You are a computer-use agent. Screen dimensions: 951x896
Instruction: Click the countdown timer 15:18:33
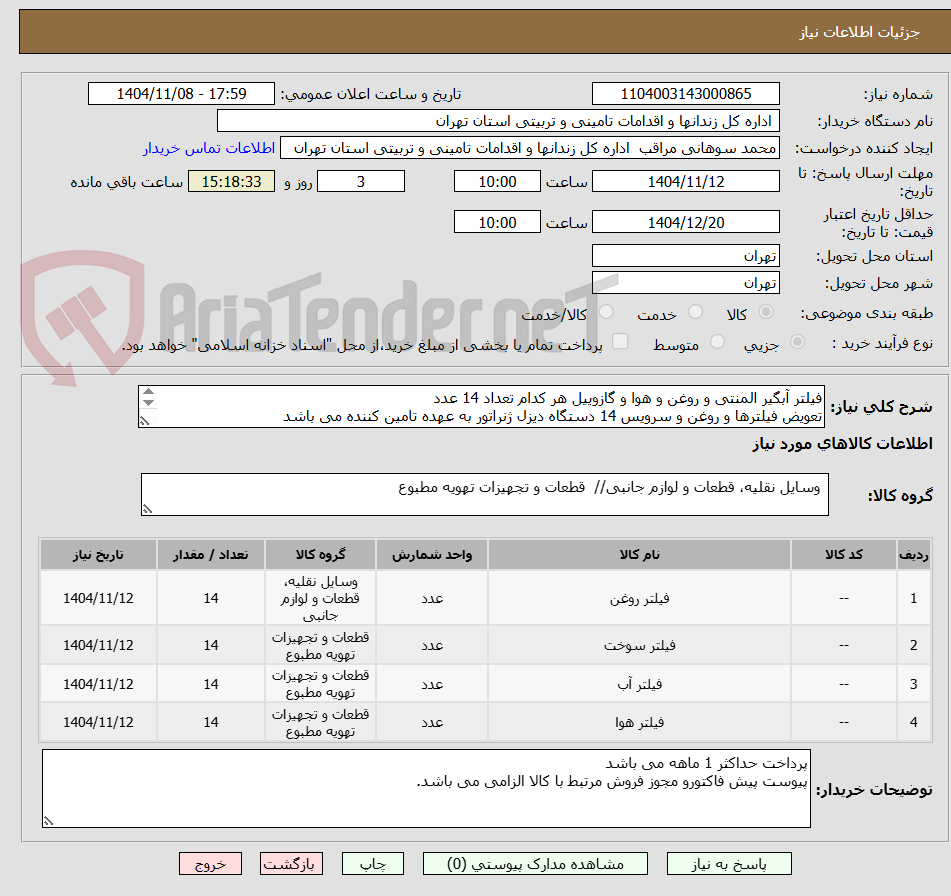pos(231,181)
